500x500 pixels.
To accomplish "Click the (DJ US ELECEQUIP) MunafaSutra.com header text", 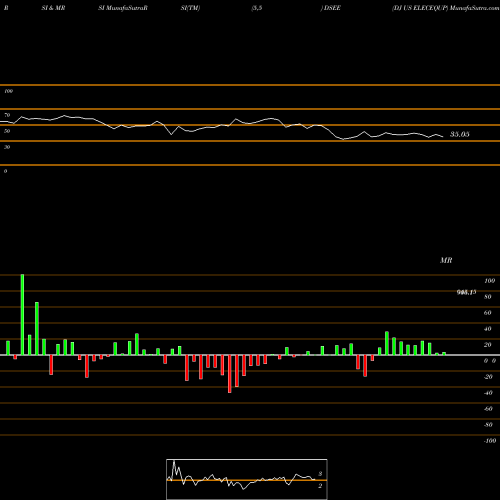I will tap(446, 8).
